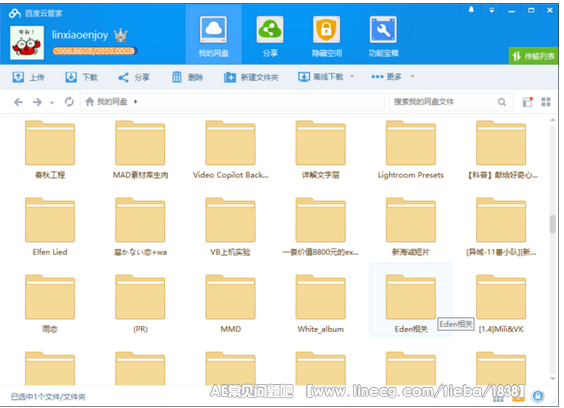Click the scrollbar down arrow

pyautogui.click(x=552, y=378)
